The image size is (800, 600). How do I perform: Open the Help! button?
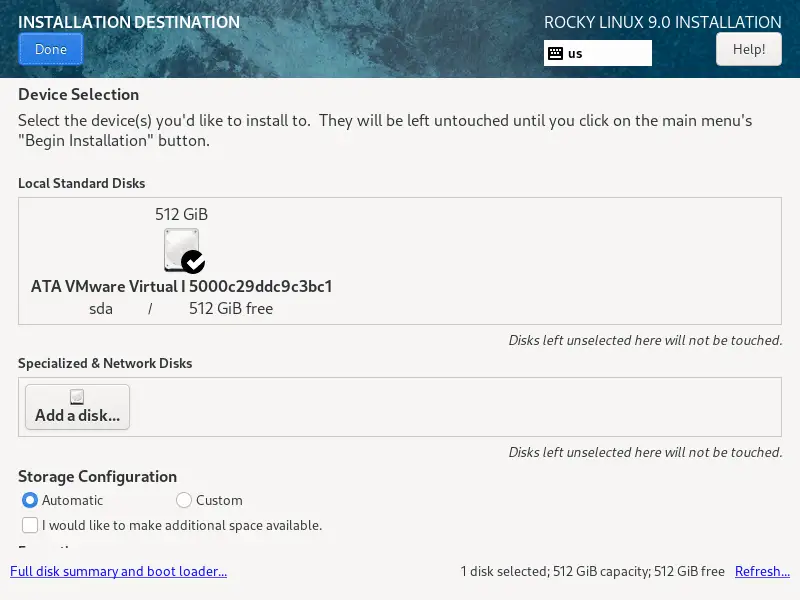(x=748, y=49)
